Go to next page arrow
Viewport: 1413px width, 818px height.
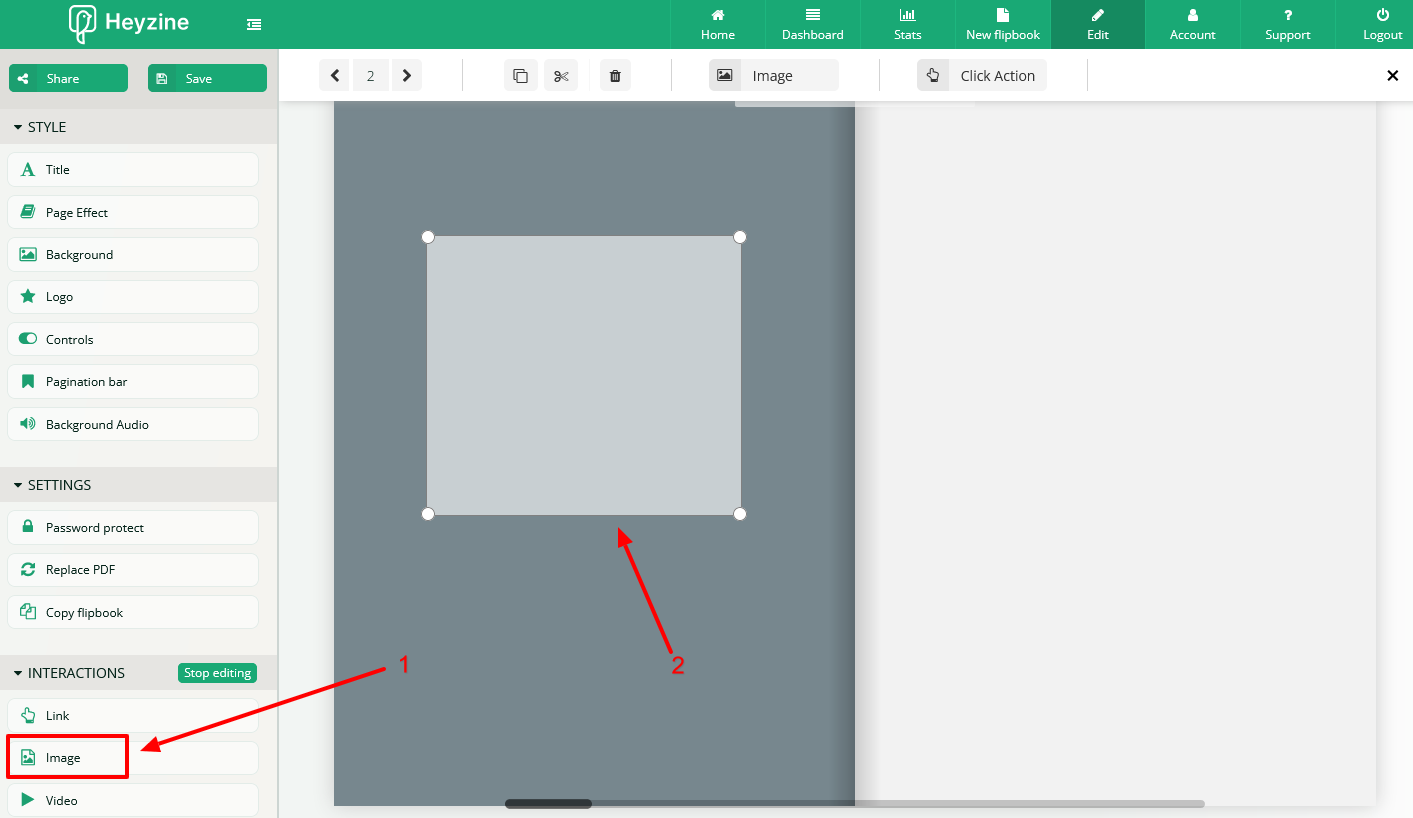406,76
